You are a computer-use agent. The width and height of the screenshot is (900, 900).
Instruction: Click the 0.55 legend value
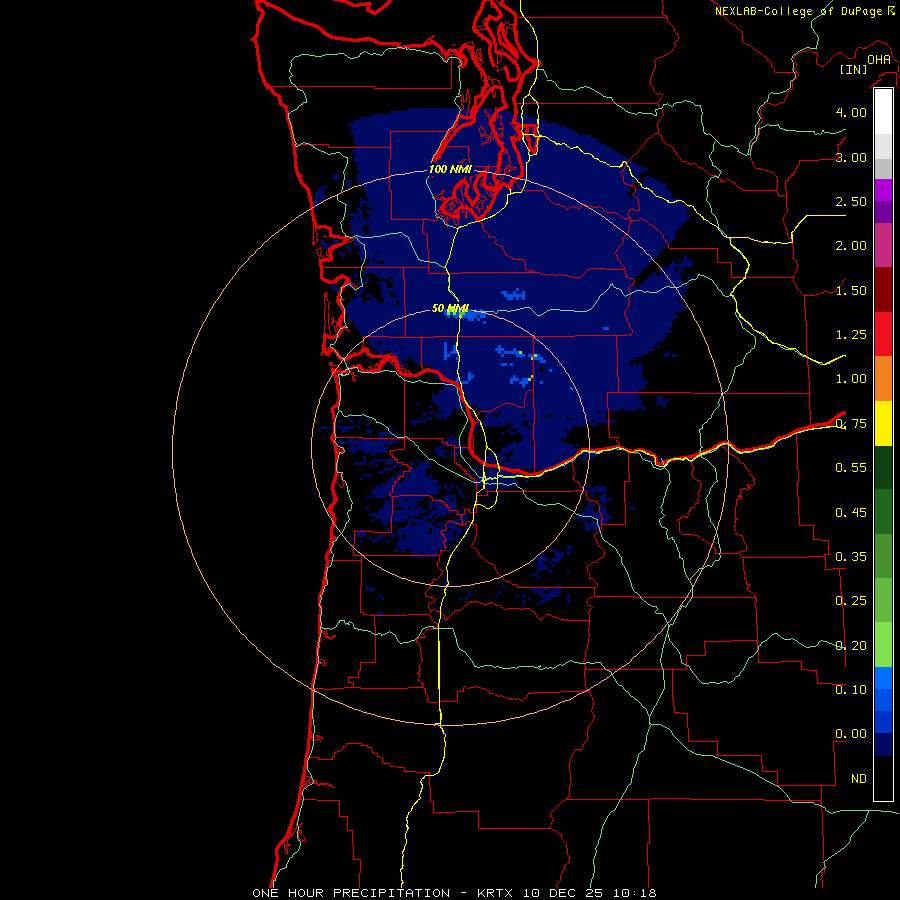click(x=851, y=468)
